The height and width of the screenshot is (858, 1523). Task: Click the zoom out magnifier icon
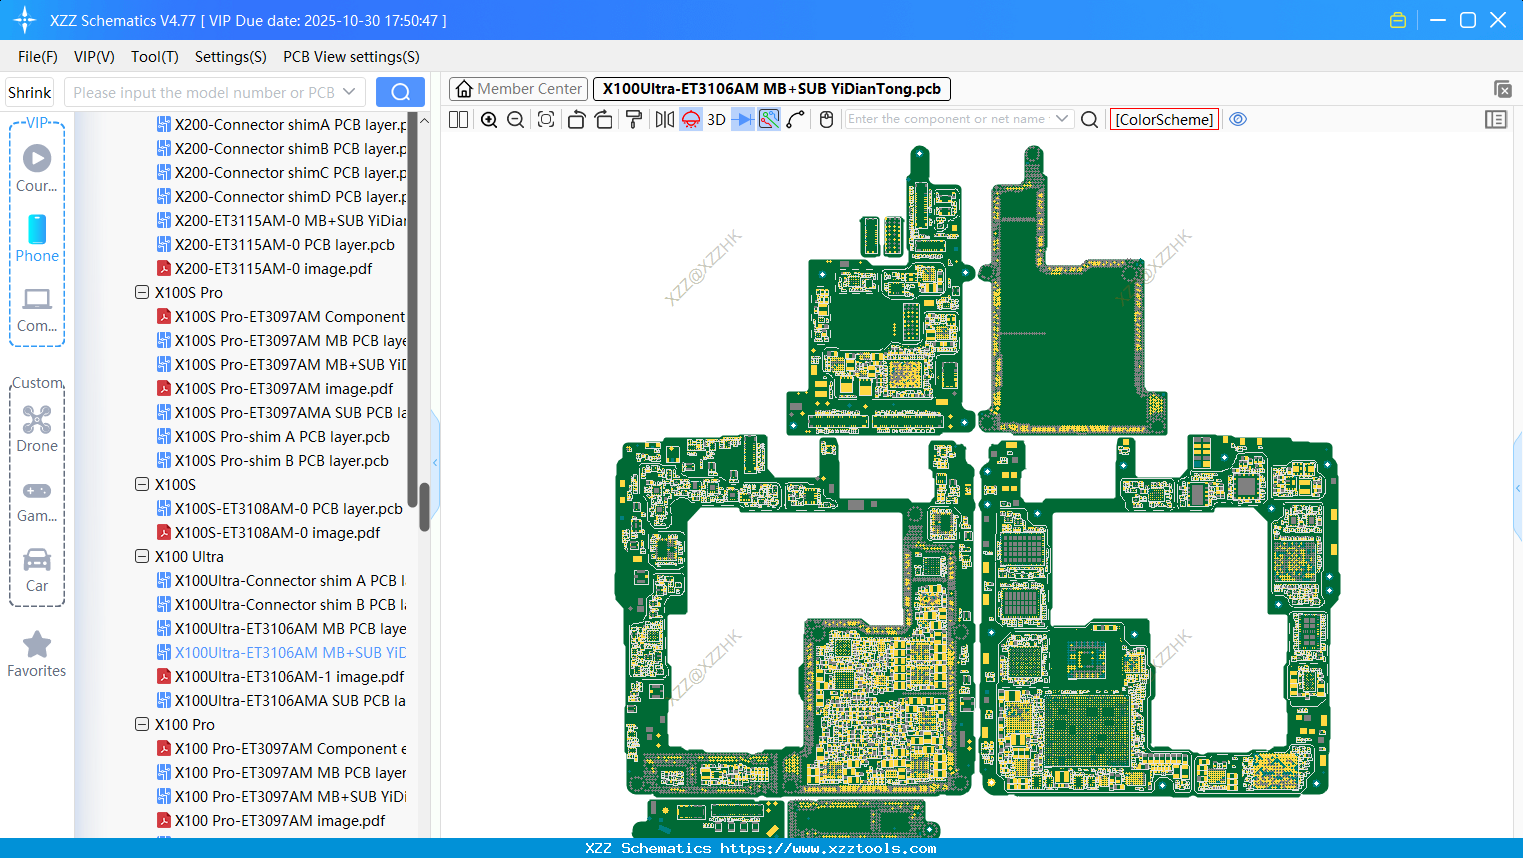(x=516, y=120)
